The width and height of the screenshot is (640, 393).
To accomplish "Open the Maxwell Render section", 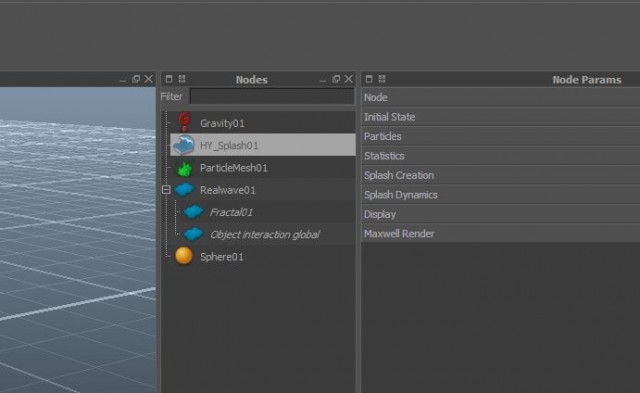I will [500, 233].
